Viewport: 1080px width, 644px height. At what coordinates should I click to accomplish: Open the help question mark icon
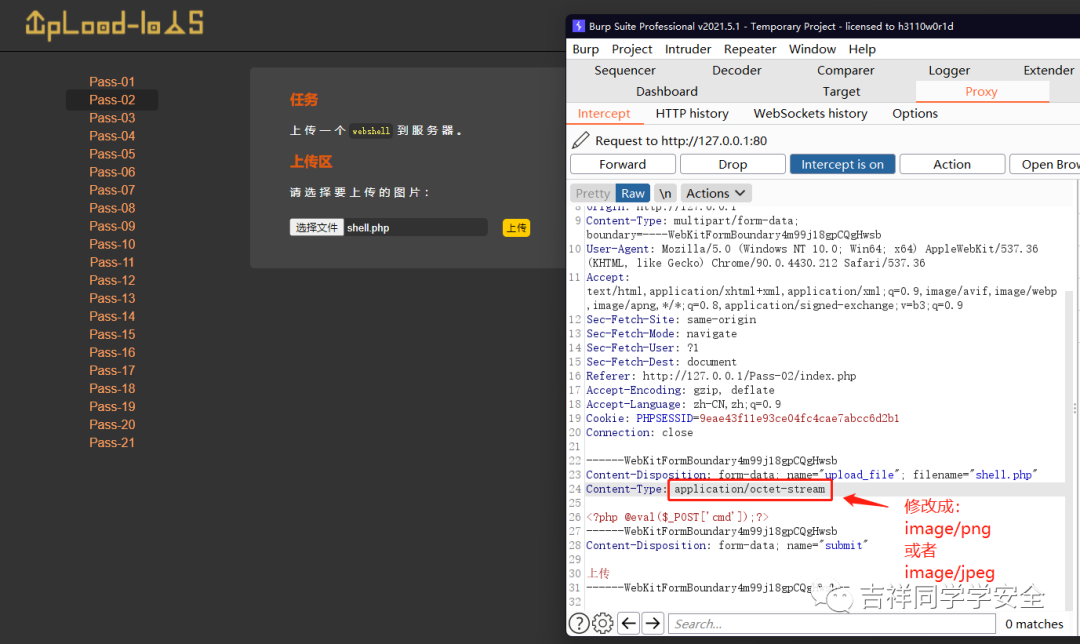click(579, 623)
